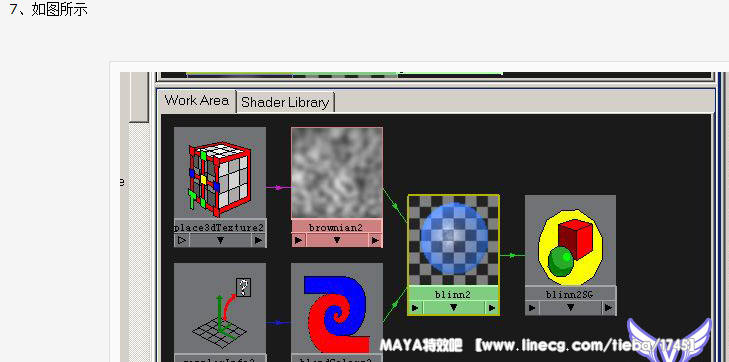Click brownian2 input connection arrow
This screenshot has height=362, width=729.
pyautogui.click(x=298, y=240)
